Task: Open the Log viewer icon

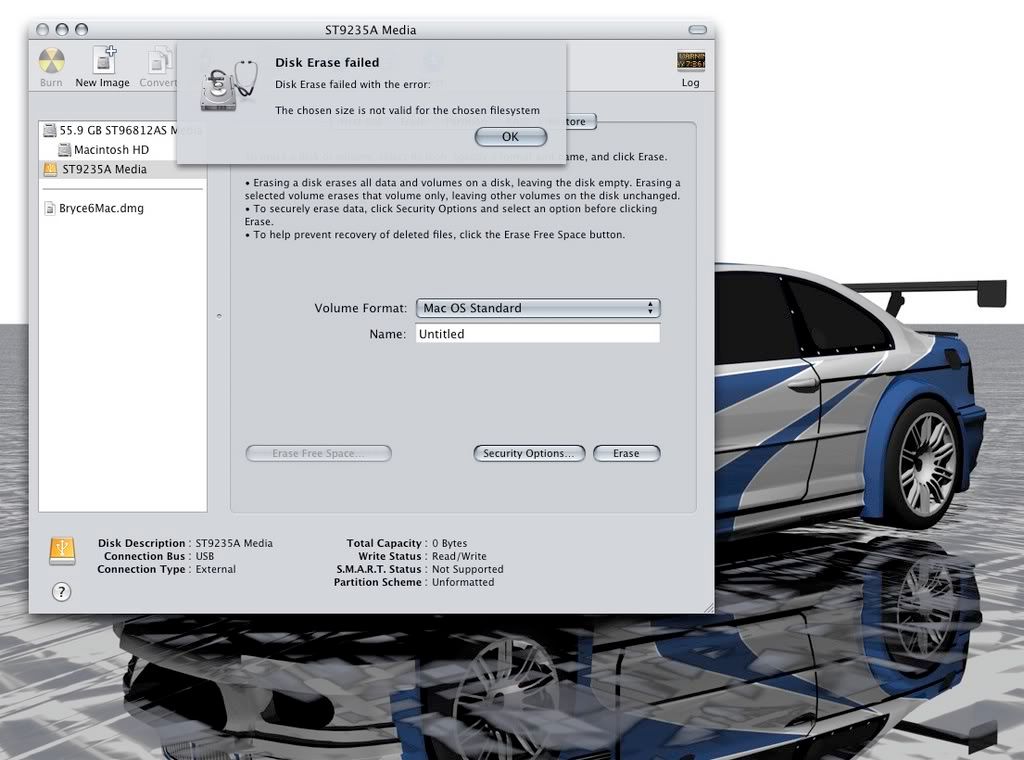Action: pos(690,62)
